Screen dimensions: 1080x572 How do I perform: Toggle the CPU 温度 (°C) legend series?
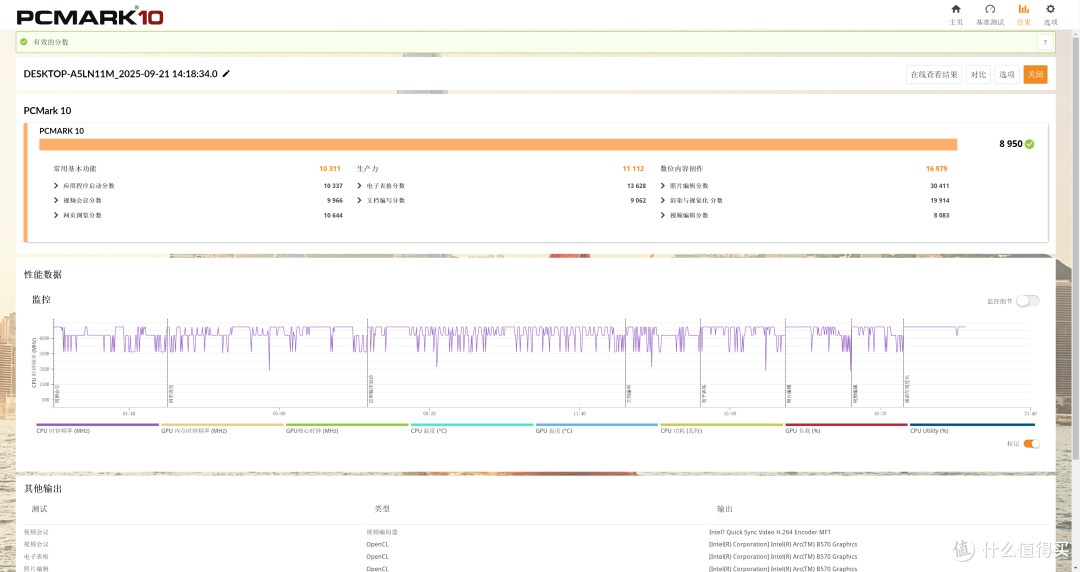472,428
